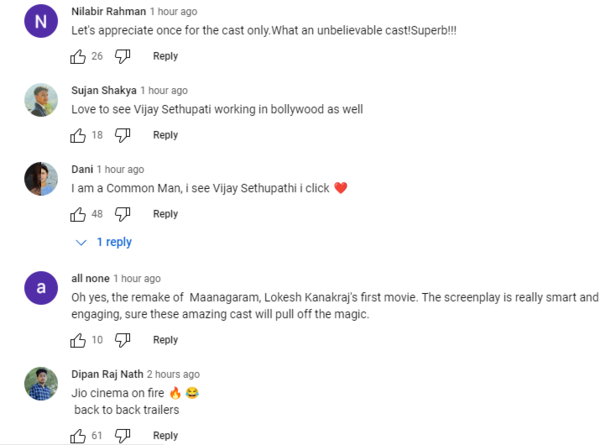Dislike Dipan Raj Nath's comment
The width and height of the screenshot is (616, 445).
click(x=123, y=435)
